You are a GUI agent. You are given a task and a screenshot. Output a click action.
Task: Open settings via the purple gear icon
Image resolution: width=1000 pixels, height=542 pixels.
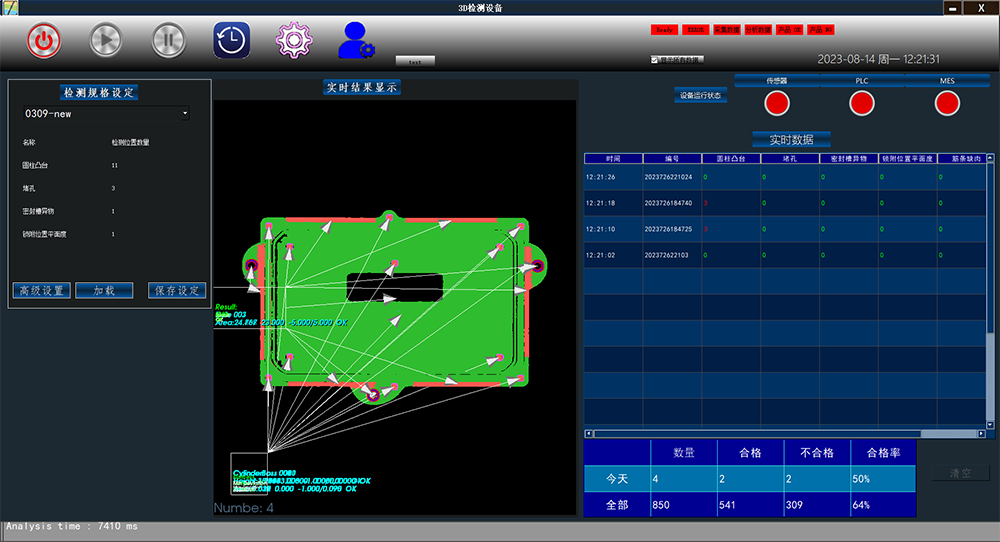pyautogui.click(x=294, y=41)
